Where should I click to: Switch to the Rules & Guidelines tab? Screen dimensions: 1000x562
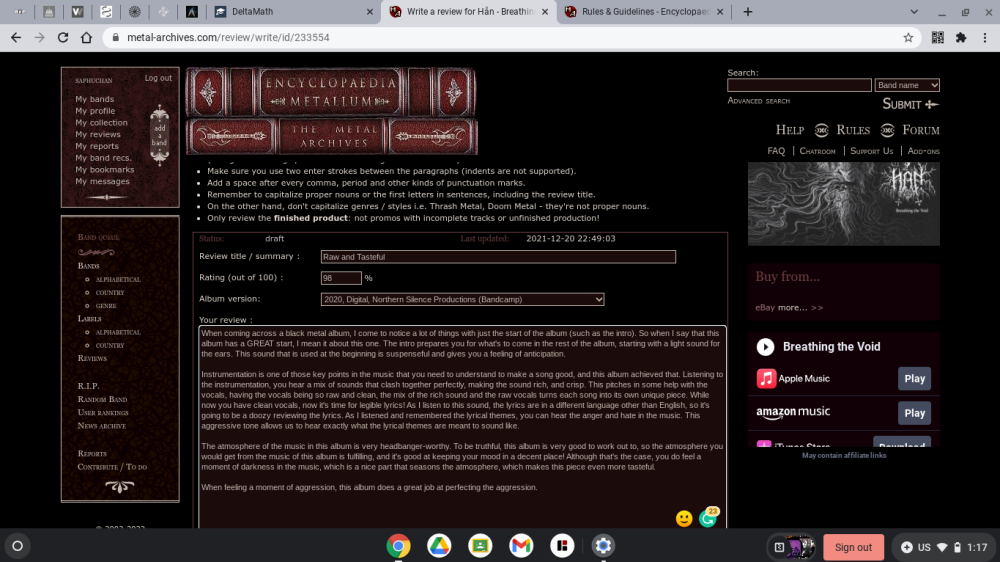pyautogui.click(x=644, y=11)
